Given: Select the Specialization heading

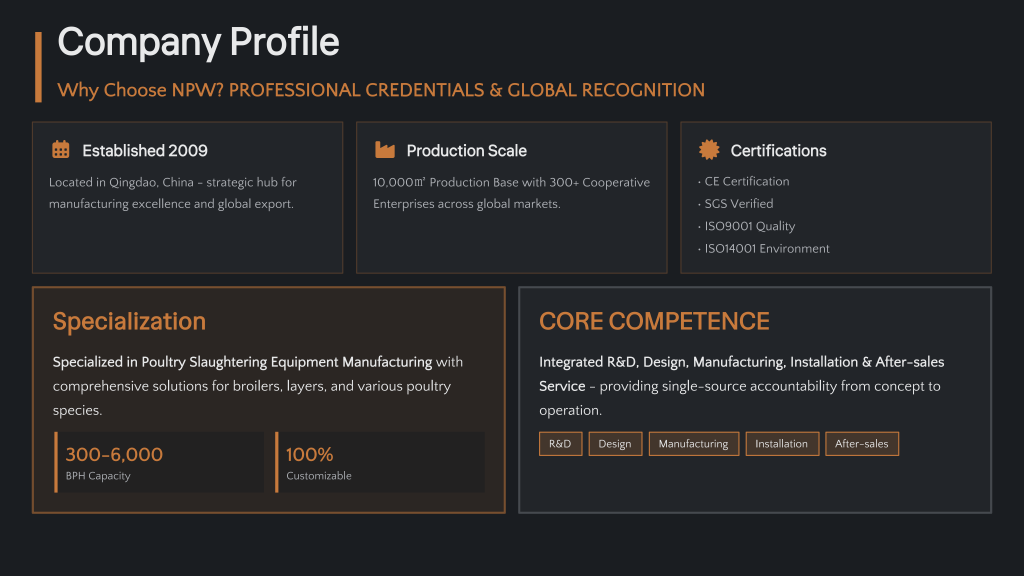Looking at the screenshot, I should pos(129,322).
